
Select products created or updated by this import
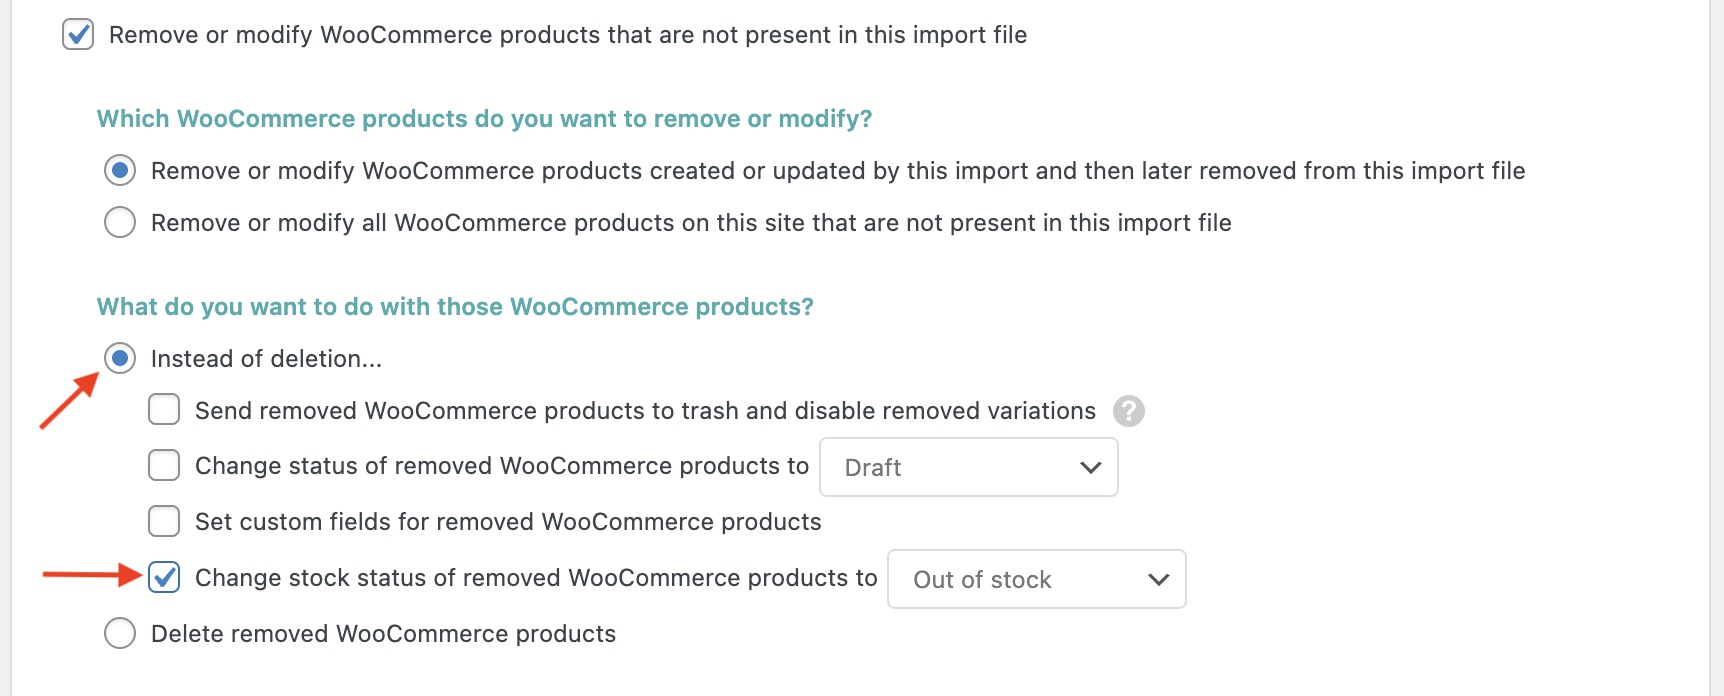click(x=120, y=171)
